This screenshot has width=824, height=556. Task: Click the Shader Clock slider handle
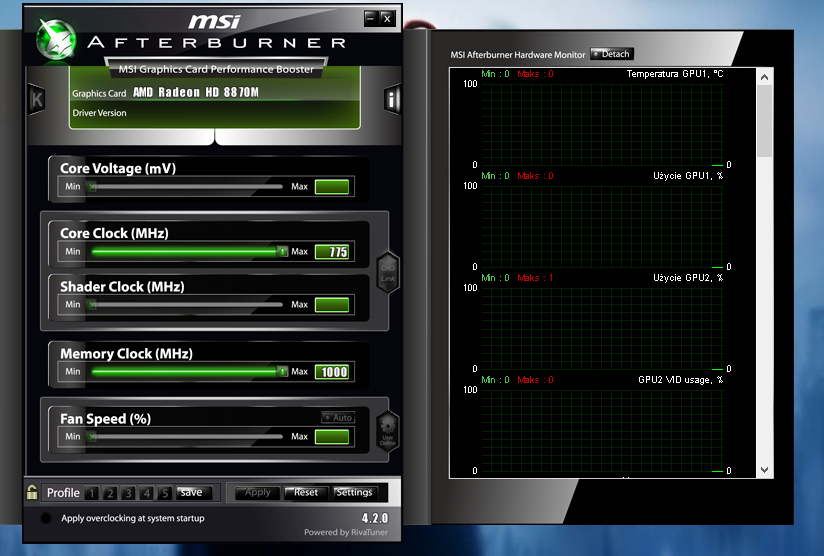92,304
